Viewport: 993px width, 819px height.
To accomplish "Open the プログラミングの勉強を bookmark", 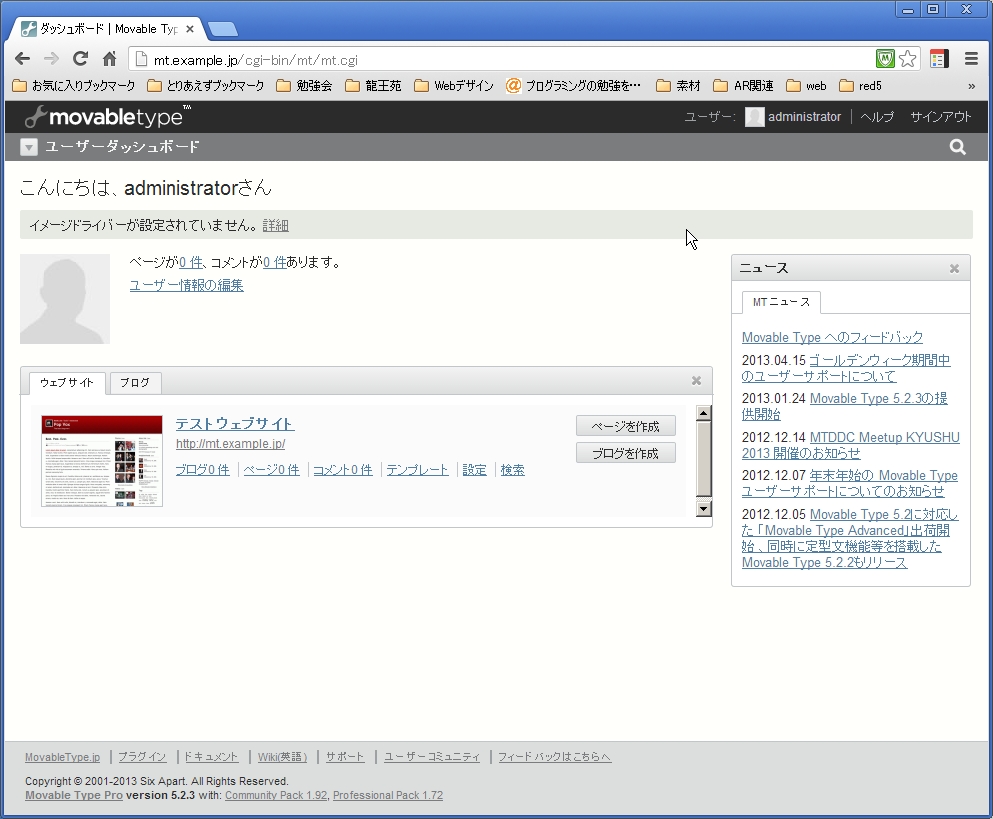I will (x=574, y=86).
